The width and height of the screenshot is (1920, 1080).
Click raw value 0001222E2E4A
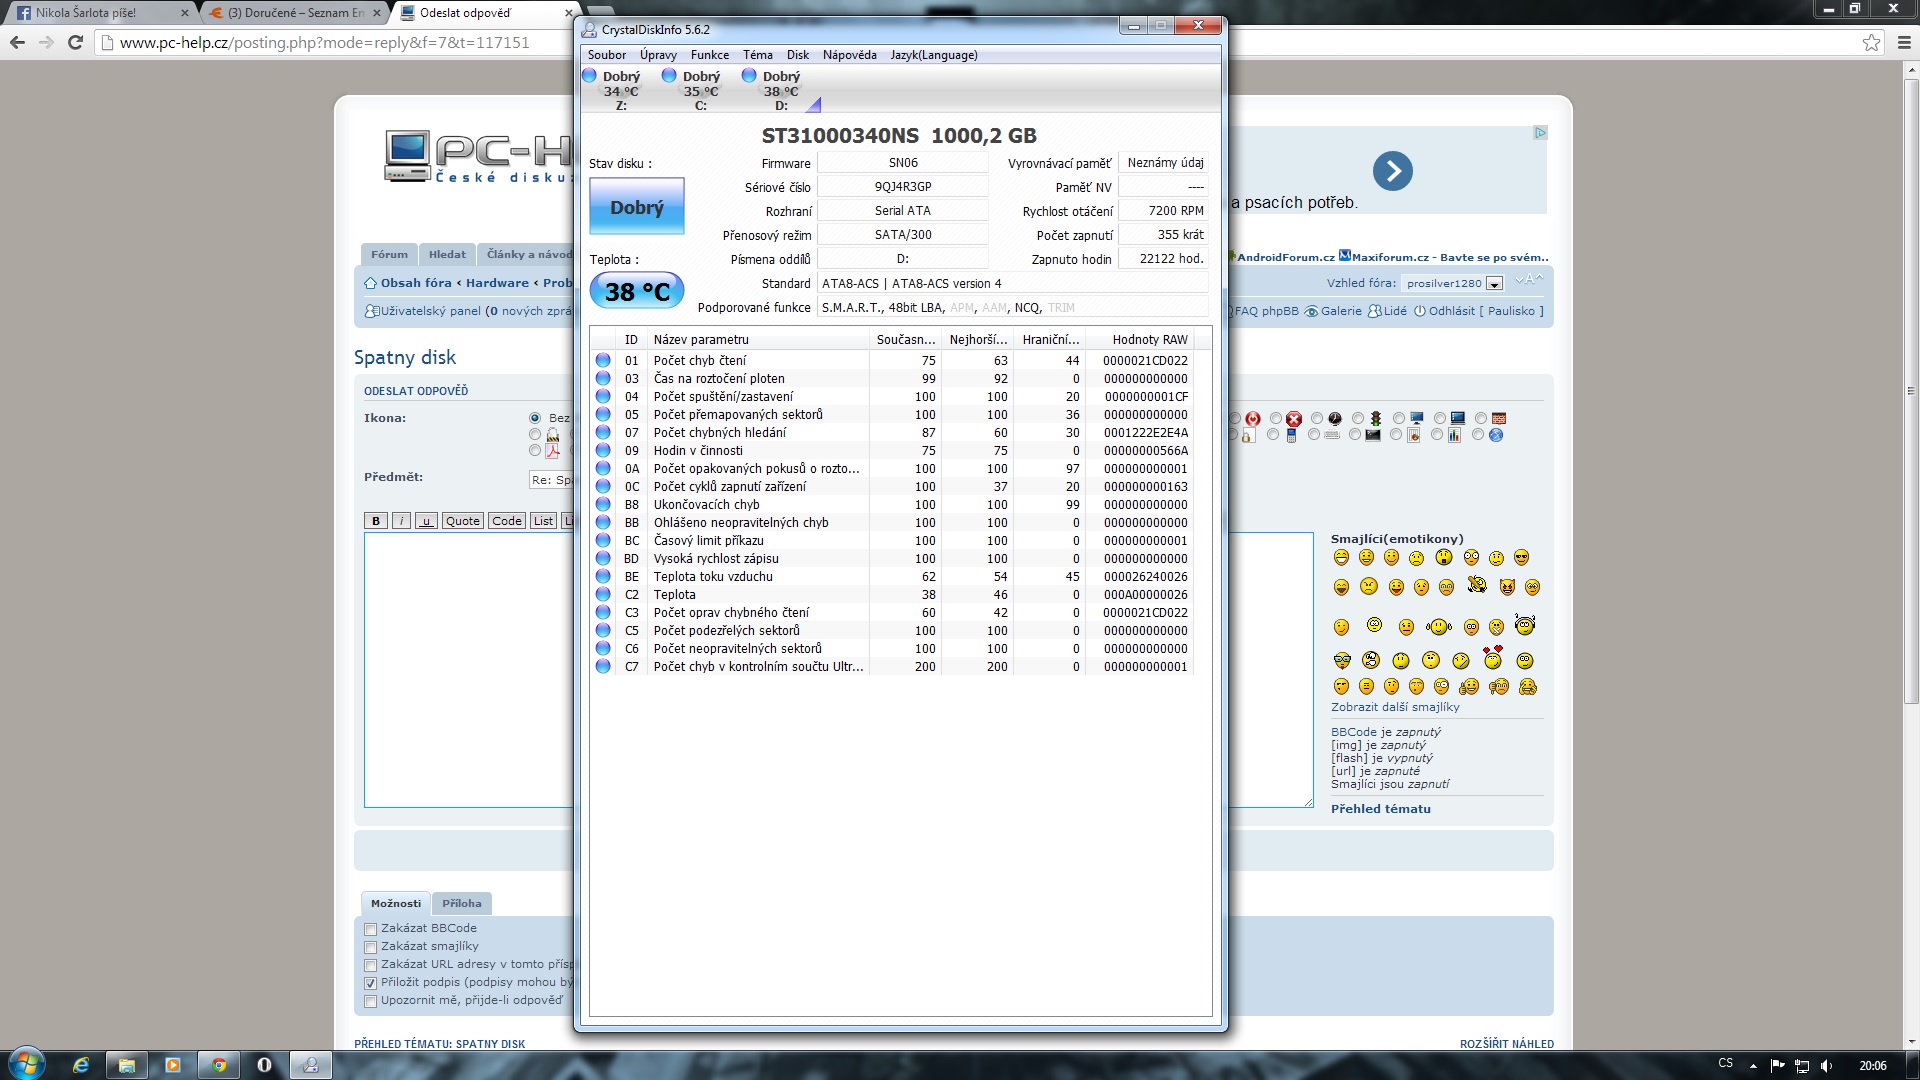tap(1146, 433)
